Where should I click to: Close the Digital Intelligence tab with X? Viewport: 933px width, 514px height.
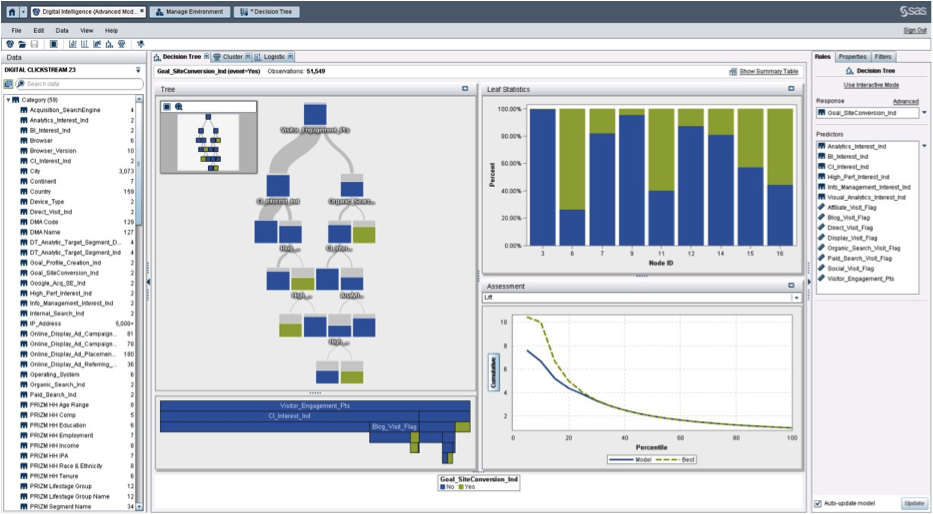pos(142,11)
